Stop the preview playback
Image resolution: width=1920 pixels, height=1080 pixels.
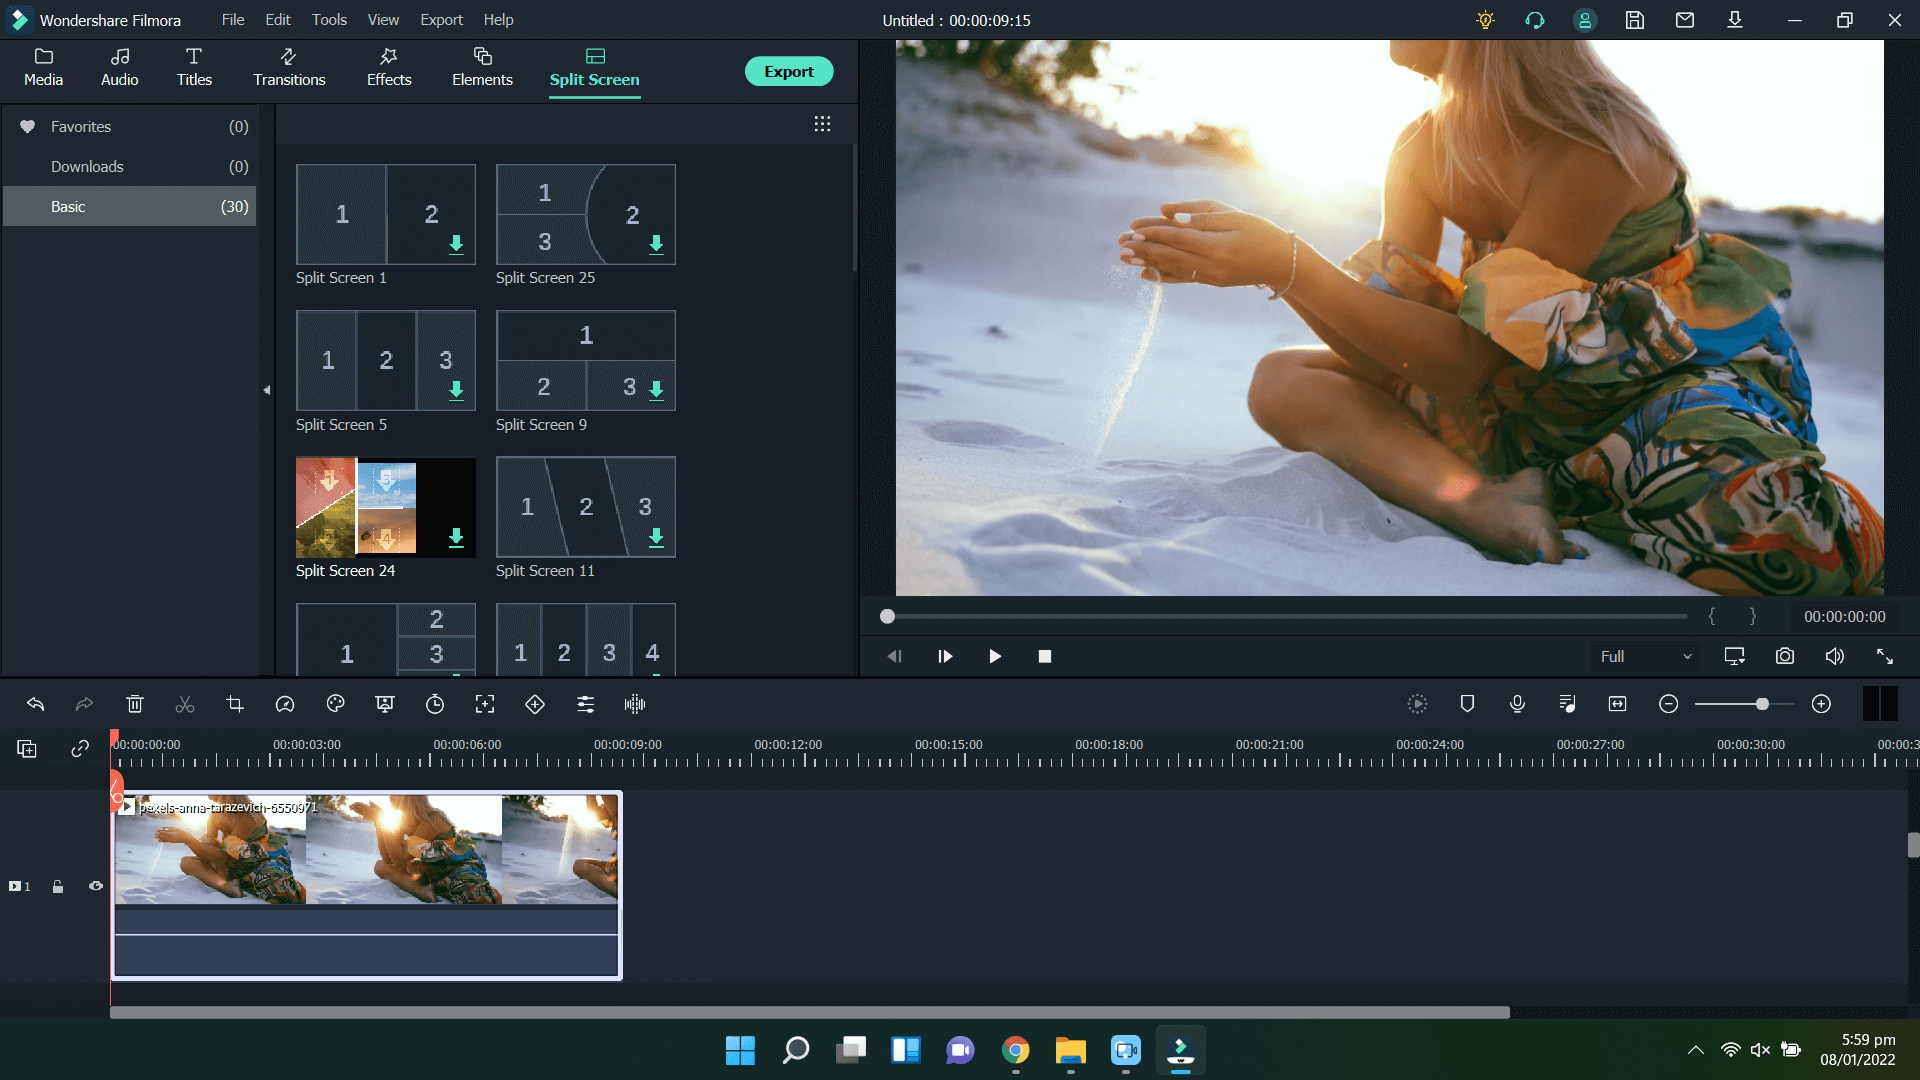pyautogui.click(x=1044, y=656)
